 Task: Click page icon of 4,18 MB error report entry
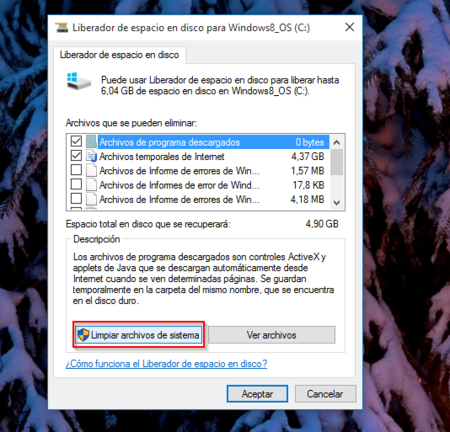click(x=91, y=199)
